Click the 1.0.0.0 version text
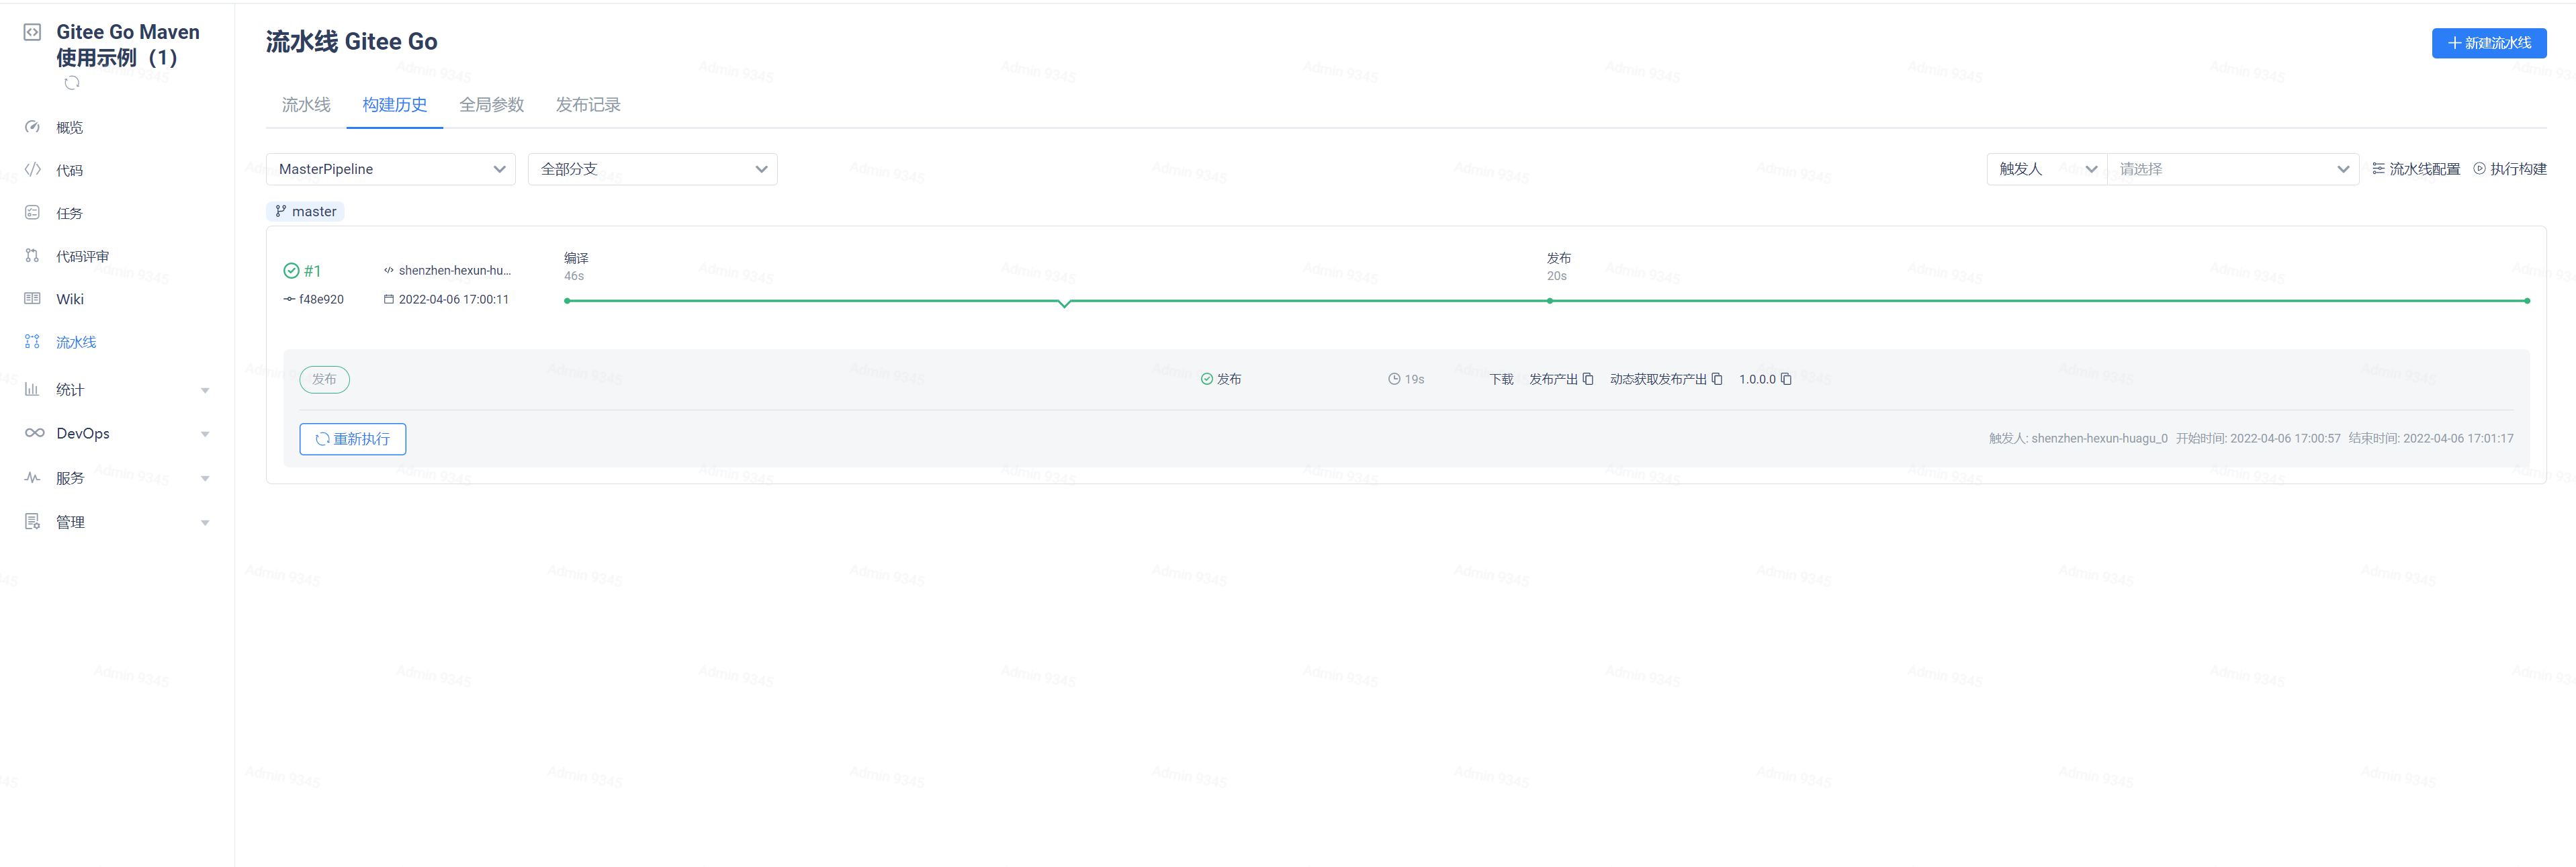This screenshot has width=2576, height=867. [x=1757, y=379]
